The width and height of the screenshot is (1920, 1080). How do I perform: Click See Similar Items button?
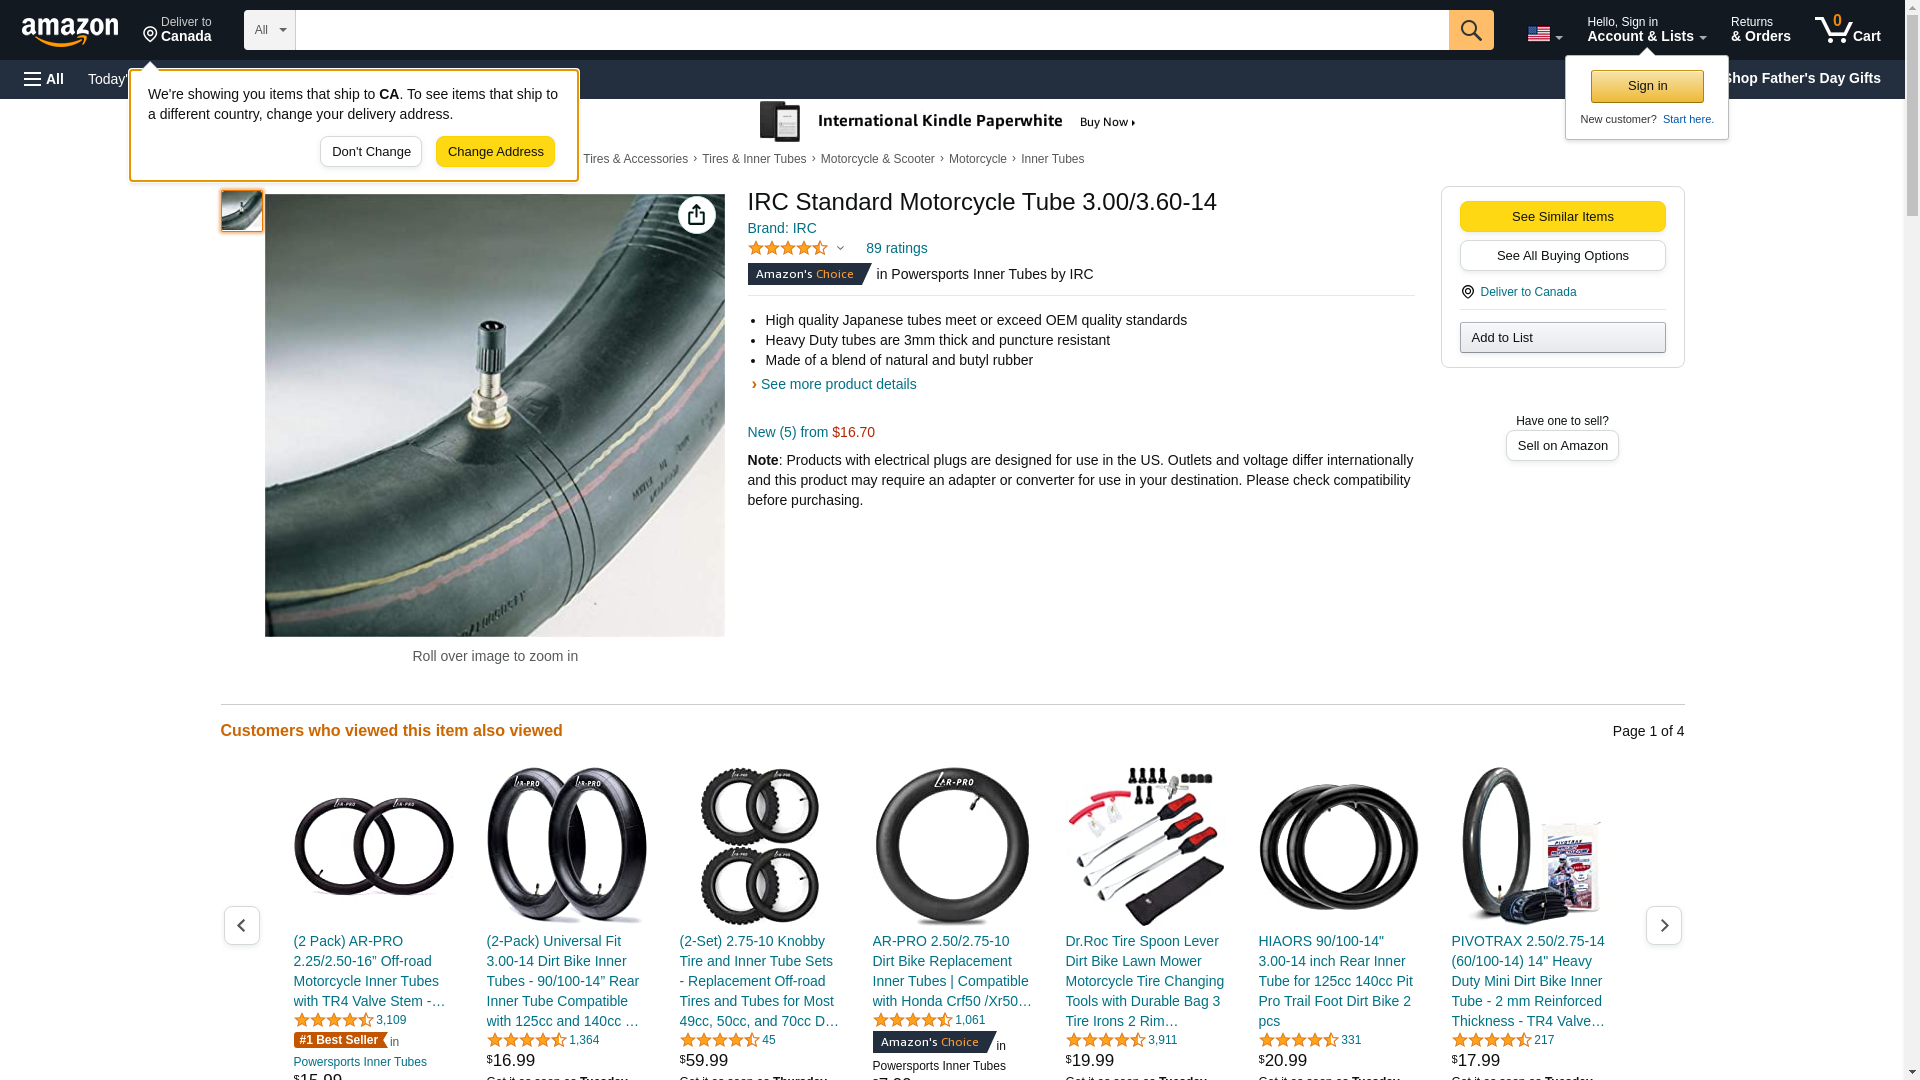click(x=1562, y=217)
